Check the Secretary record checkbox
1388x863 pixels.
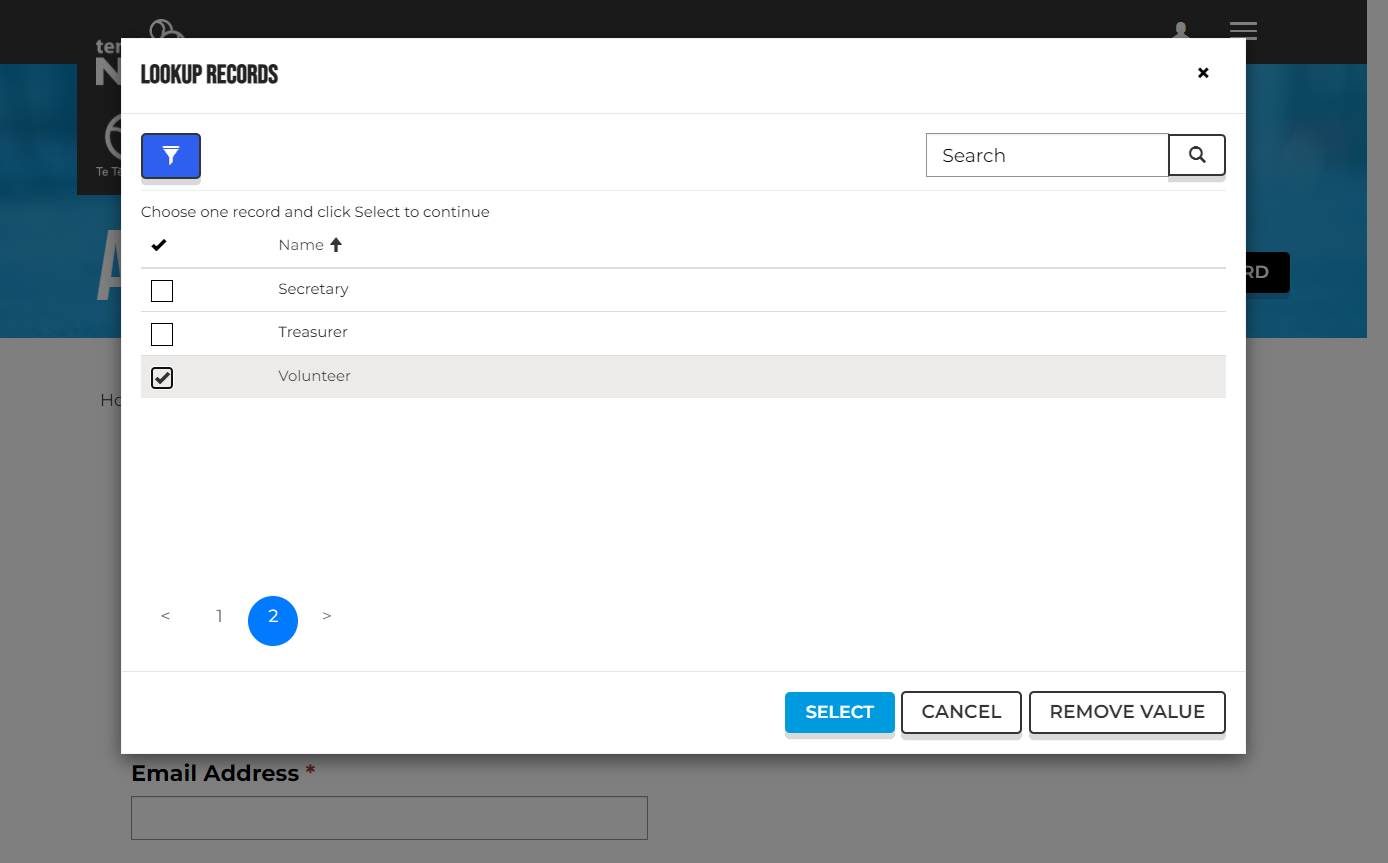[x=162, y=291]
